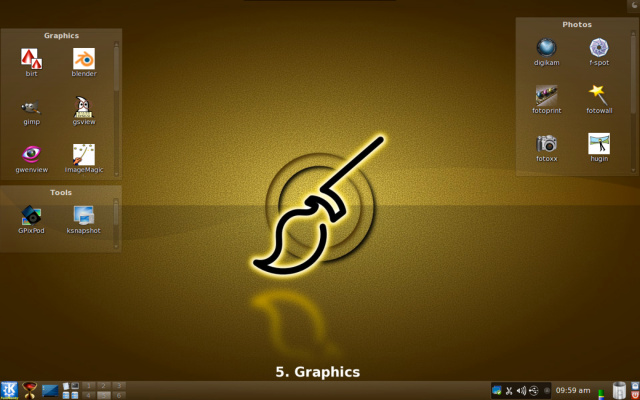Launch f-spot icon
640x400 pixels.
(x=599, y=47)
